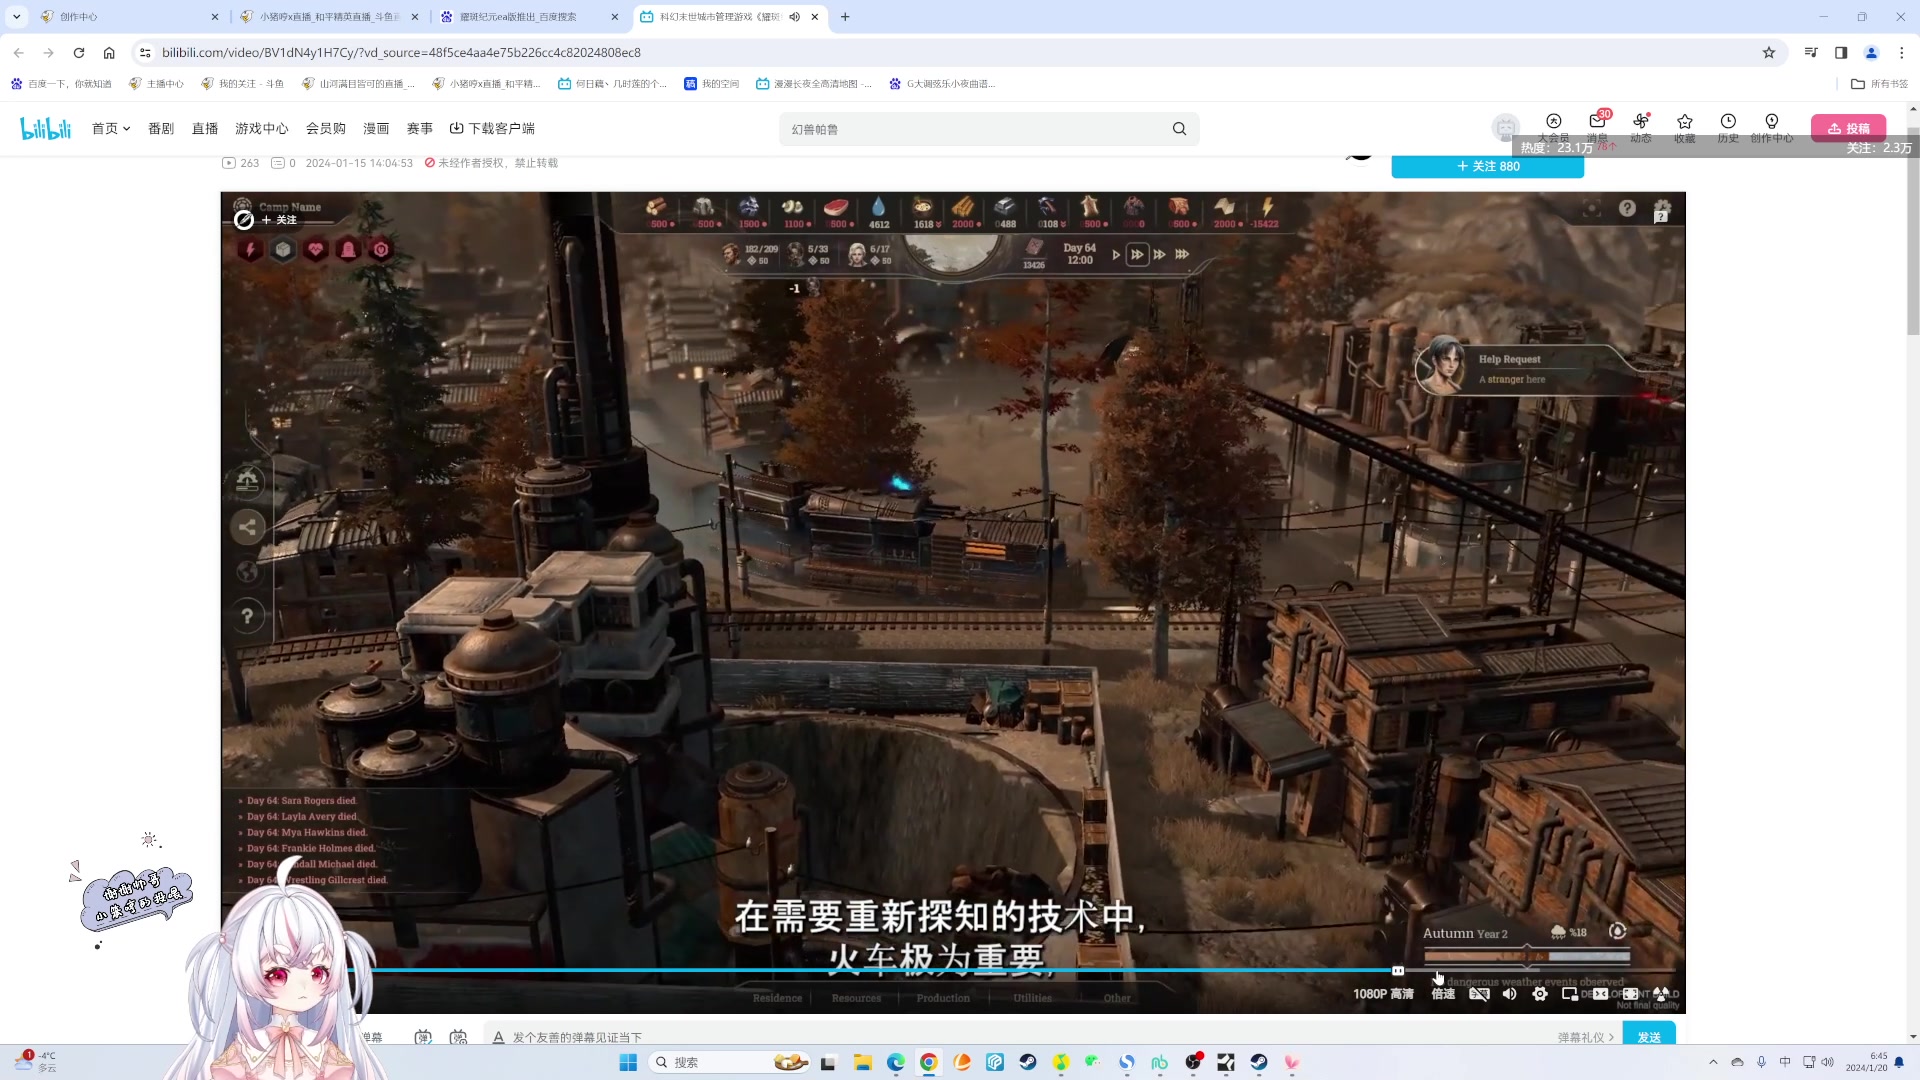This screenshot has height=1080, width=1920.
Task: Open File Explorer in taskbar
Action: coord(862,1062)
